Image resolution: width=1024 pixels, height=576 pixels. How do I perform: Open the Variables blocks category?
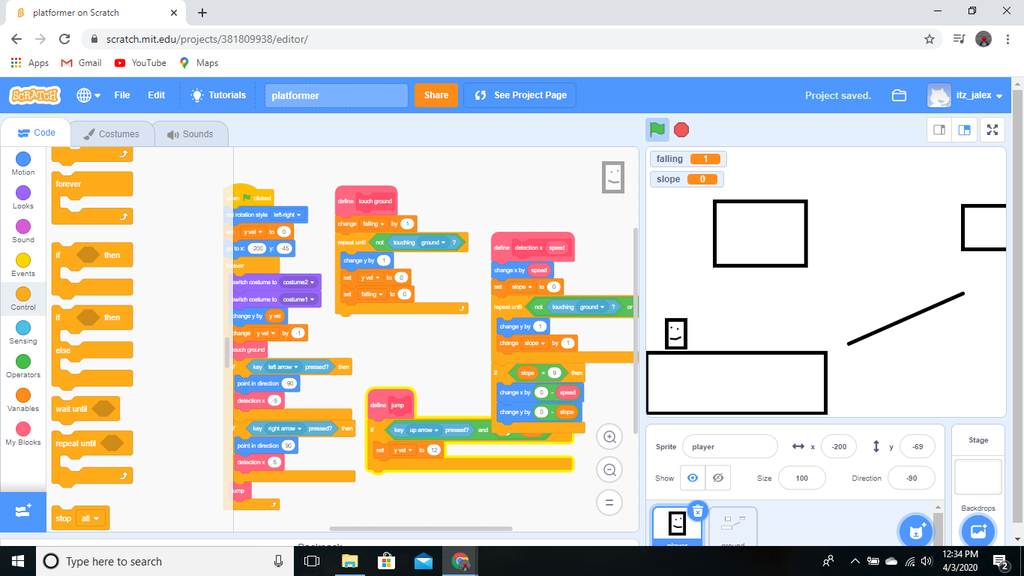coord(23,400)
